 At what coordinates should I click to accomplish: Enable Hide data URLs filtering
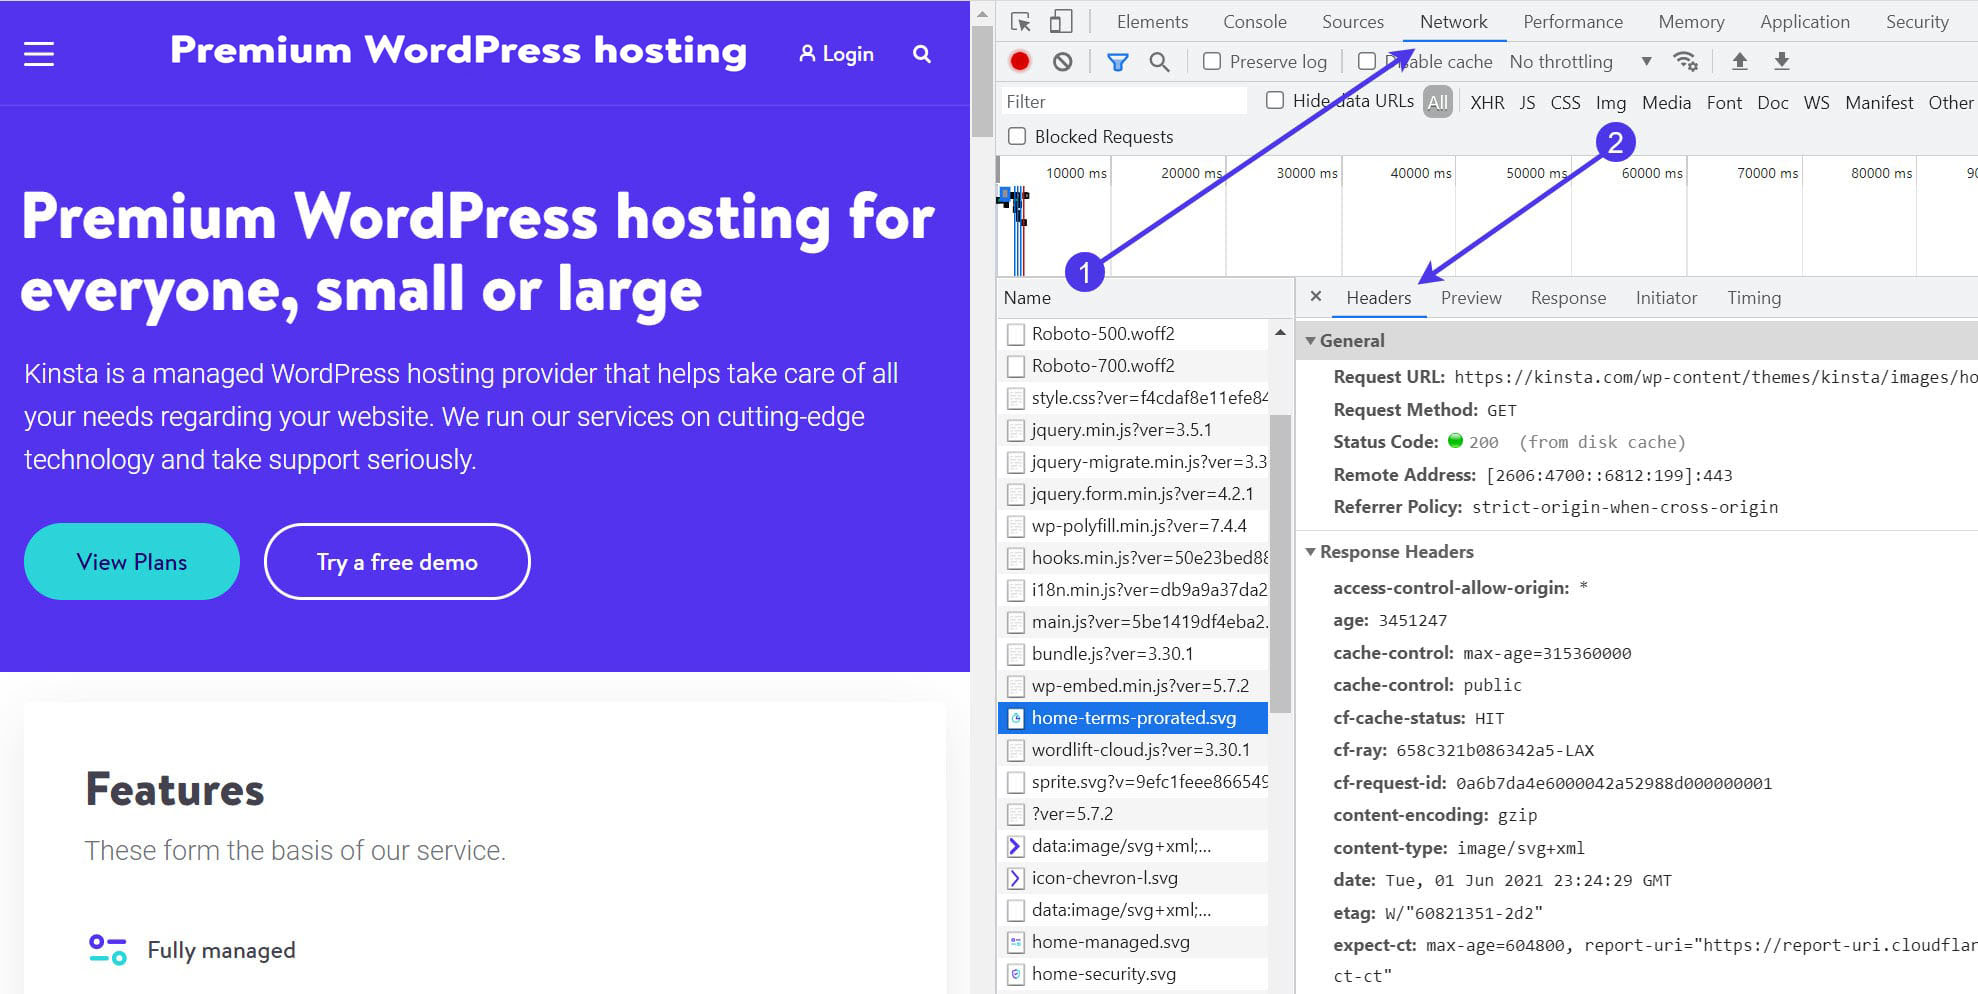coord(1275,100)
